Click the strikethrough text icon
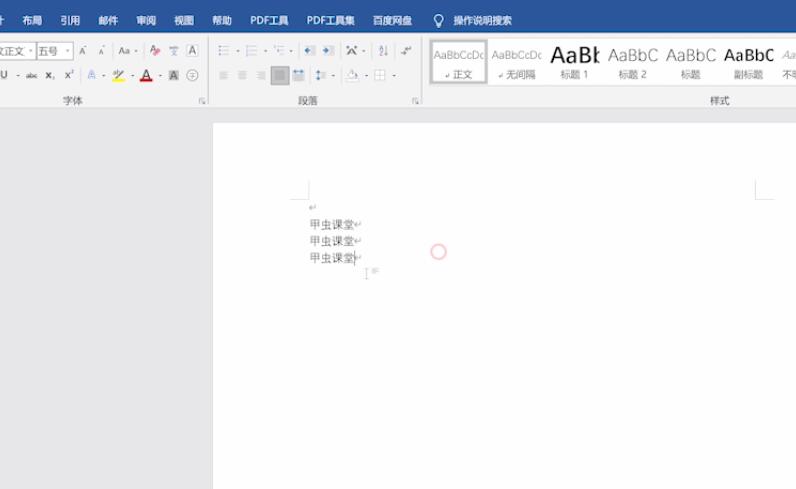 [x=32, y=76]
